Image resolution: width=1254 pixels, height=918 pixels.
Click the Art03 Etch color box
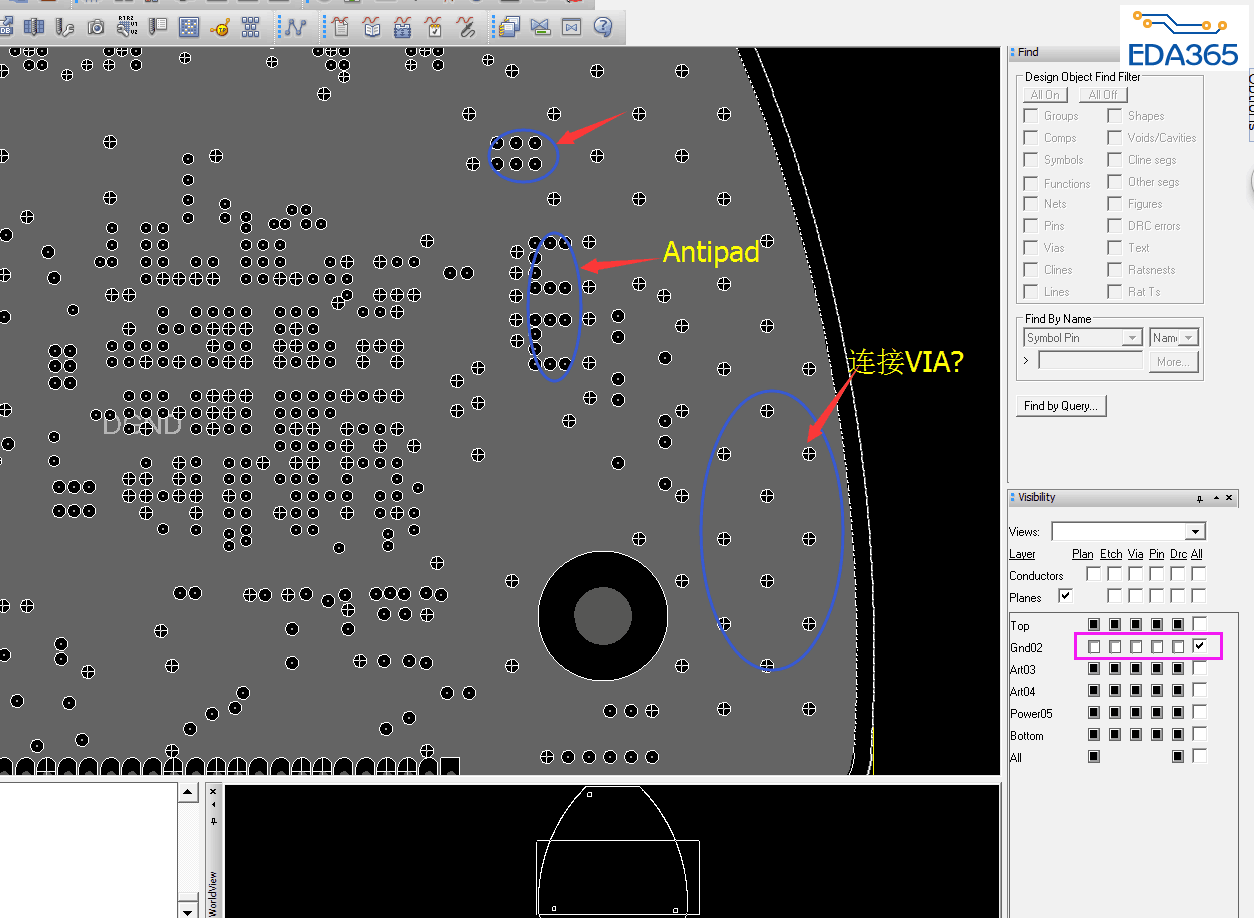[1115, 669]
